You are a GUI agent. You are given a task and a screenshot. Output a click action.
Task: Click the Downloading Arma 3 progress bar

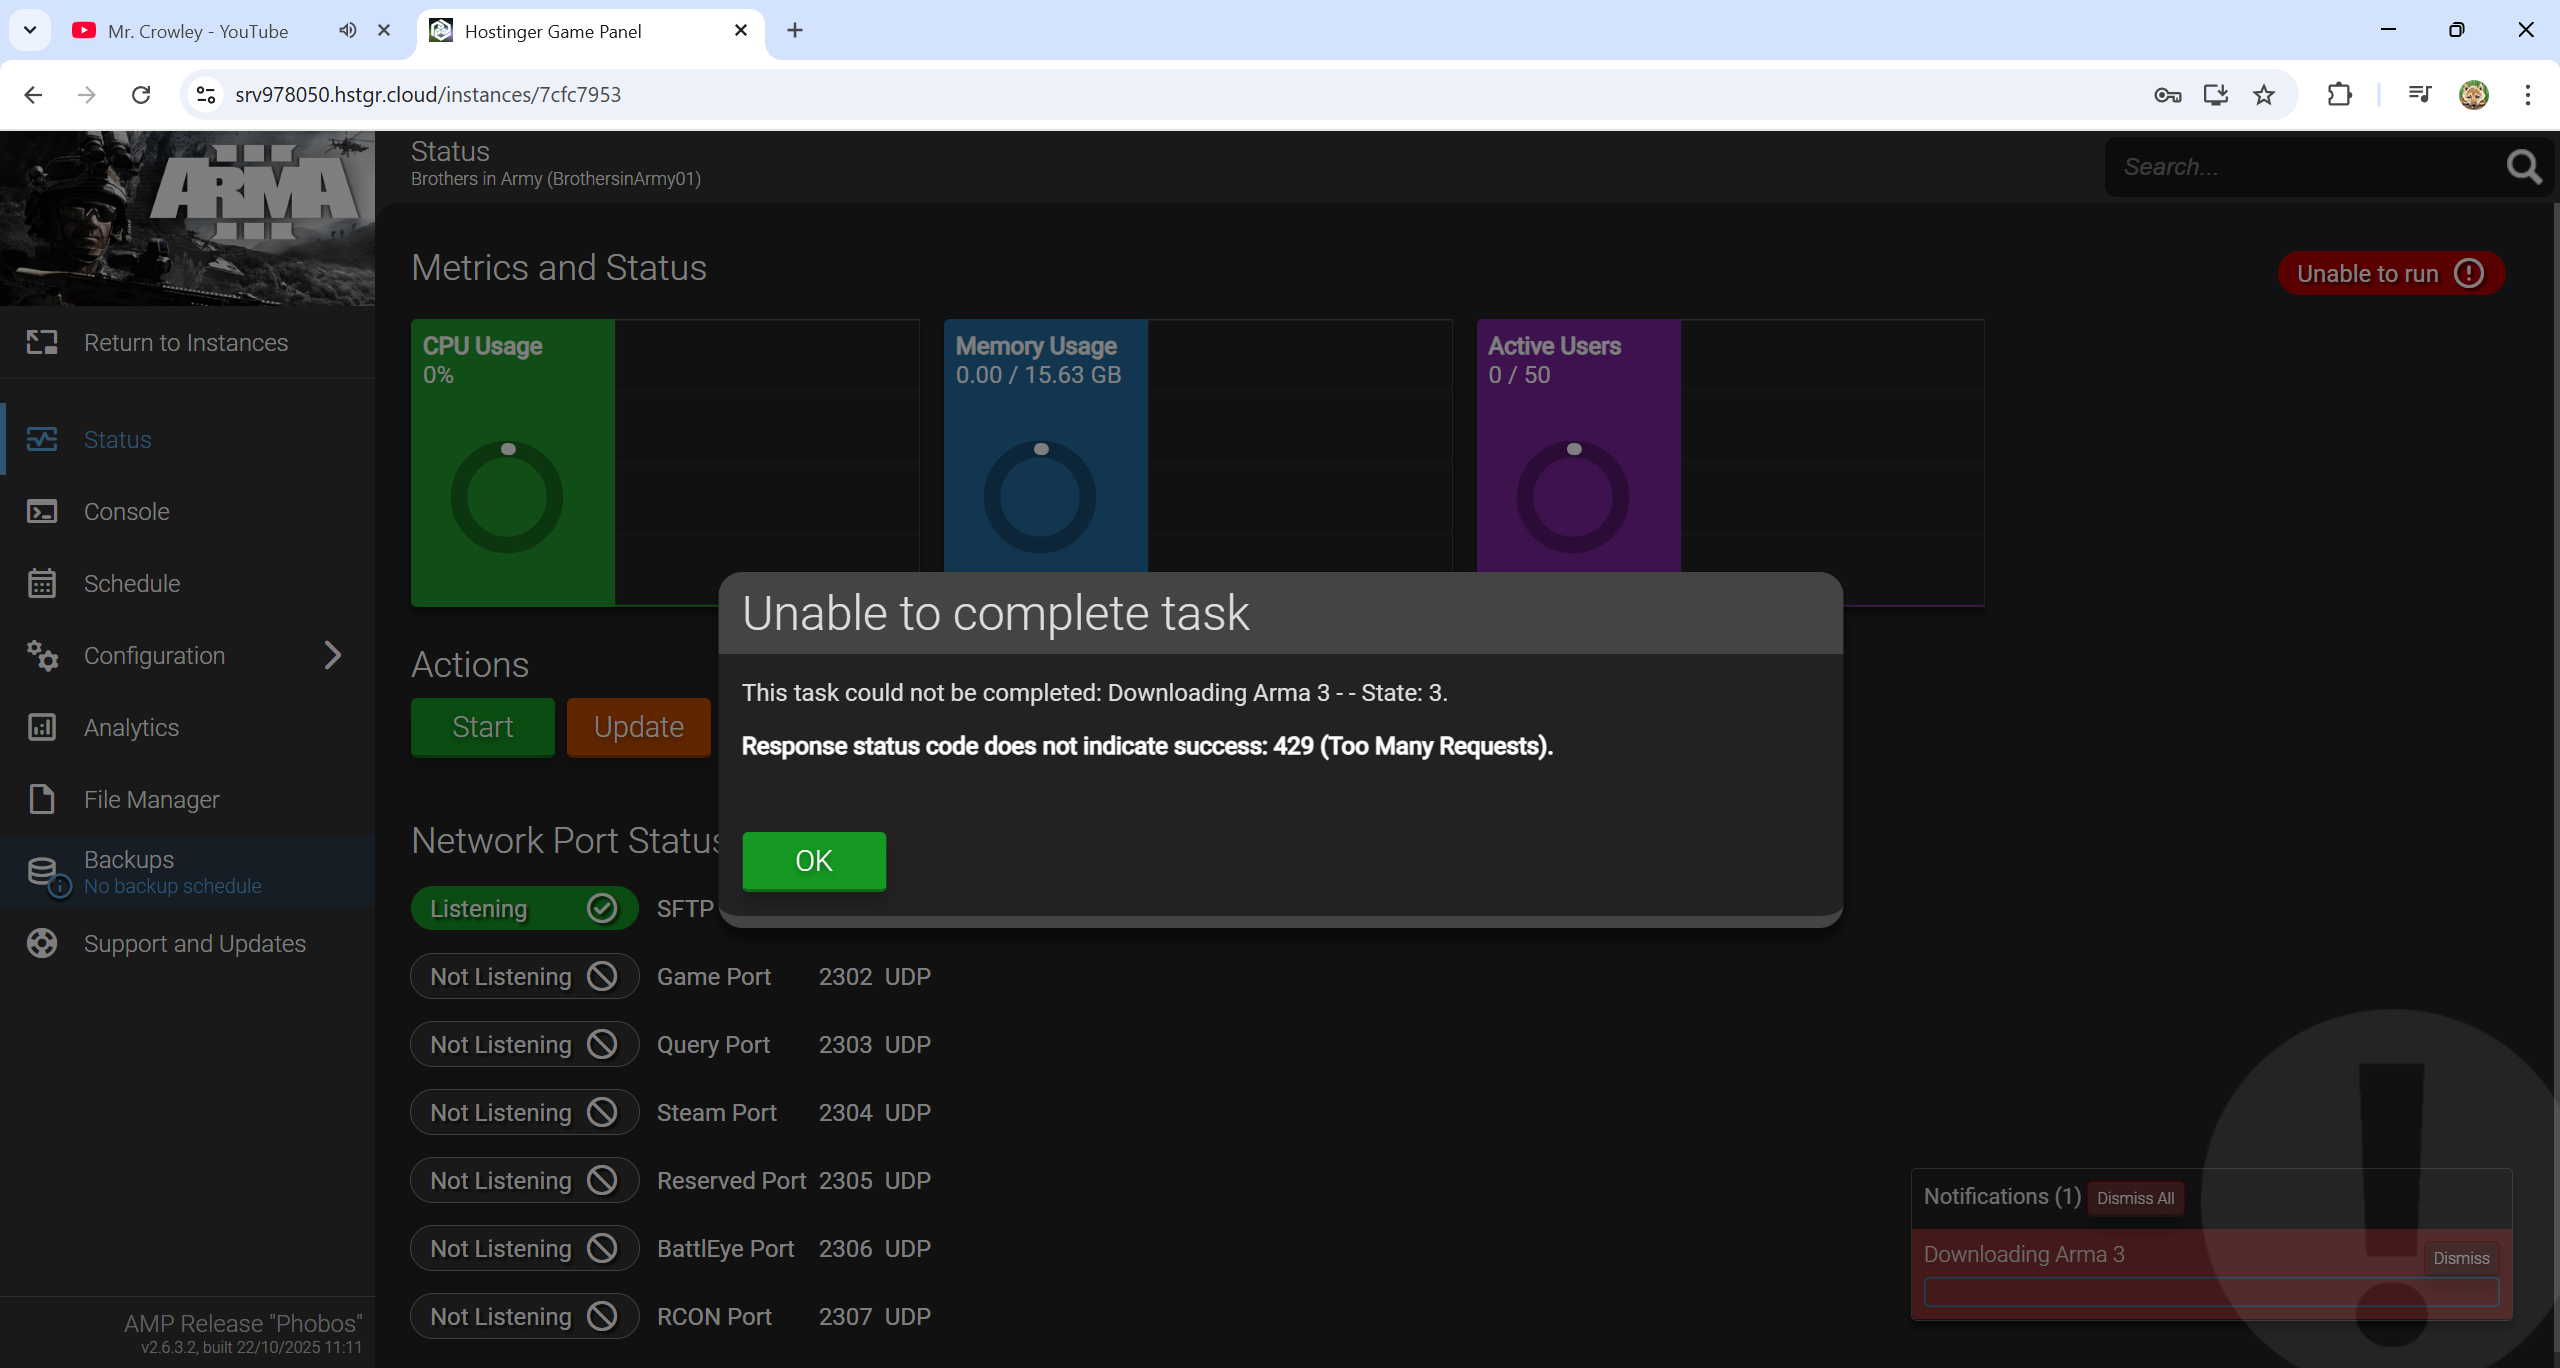(2210, 1291)
